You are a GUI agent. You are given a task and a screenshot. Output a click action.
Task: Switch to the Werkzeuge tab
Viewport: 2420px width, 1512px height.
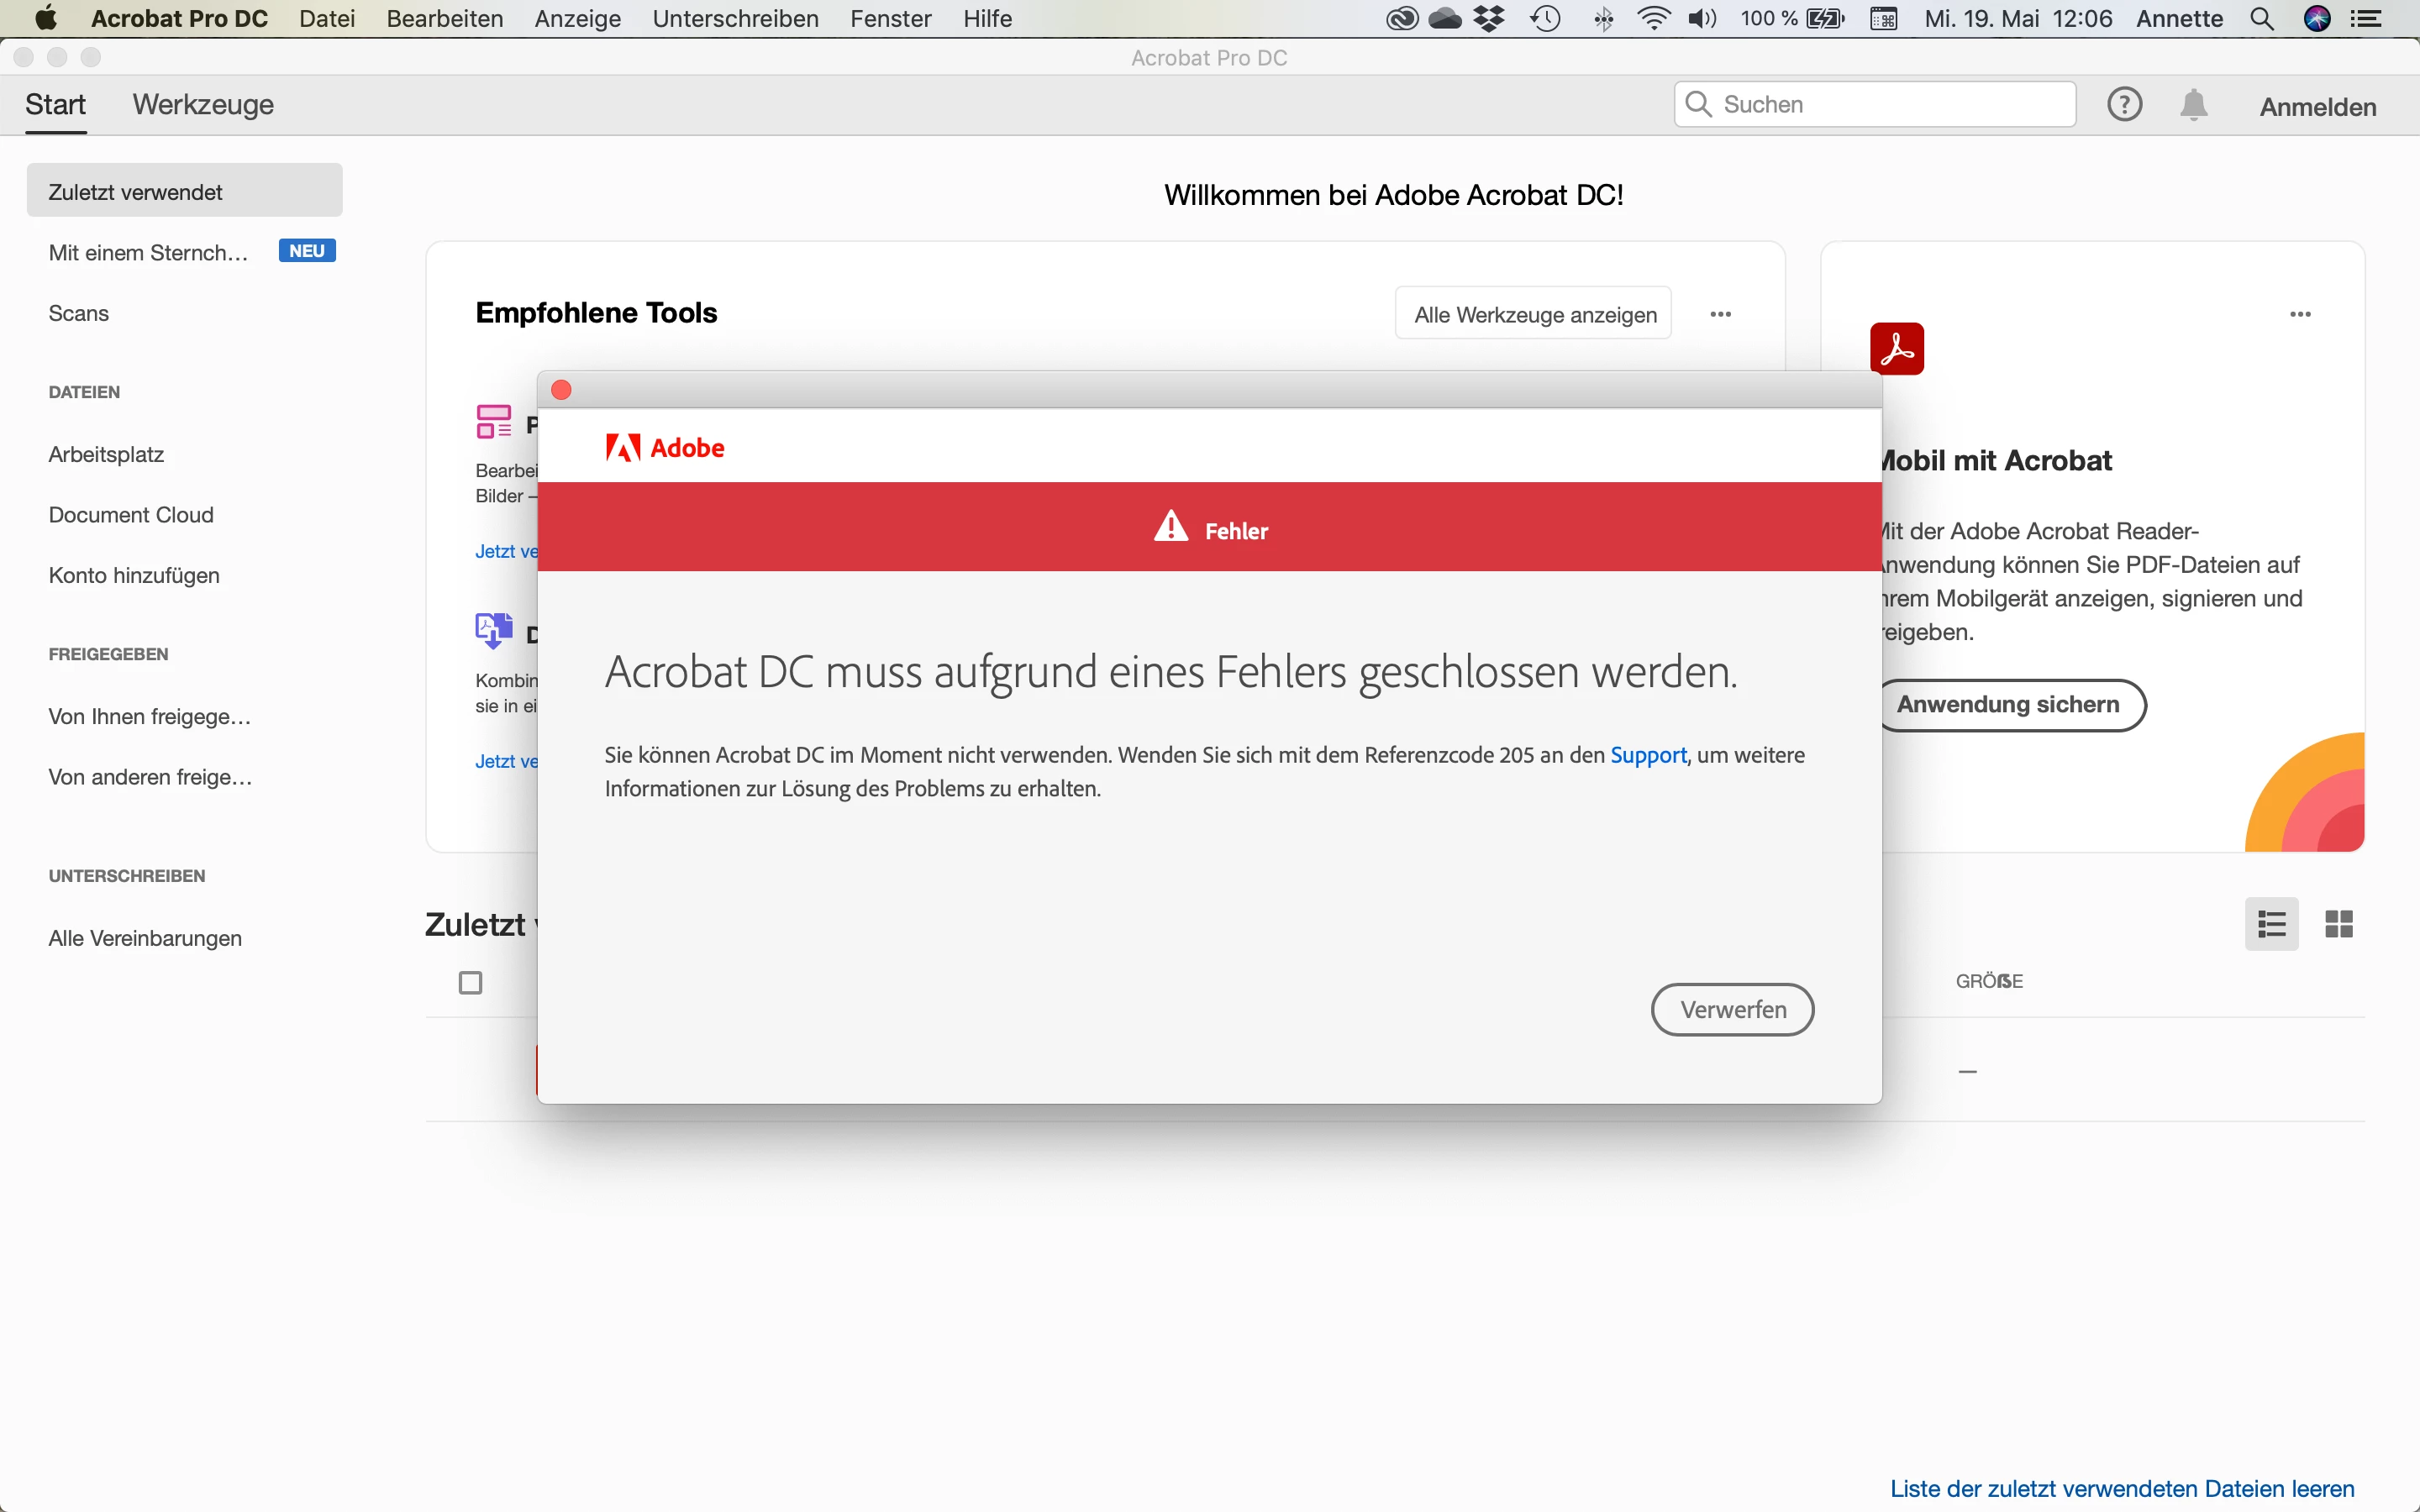click(x=203, y=105)
